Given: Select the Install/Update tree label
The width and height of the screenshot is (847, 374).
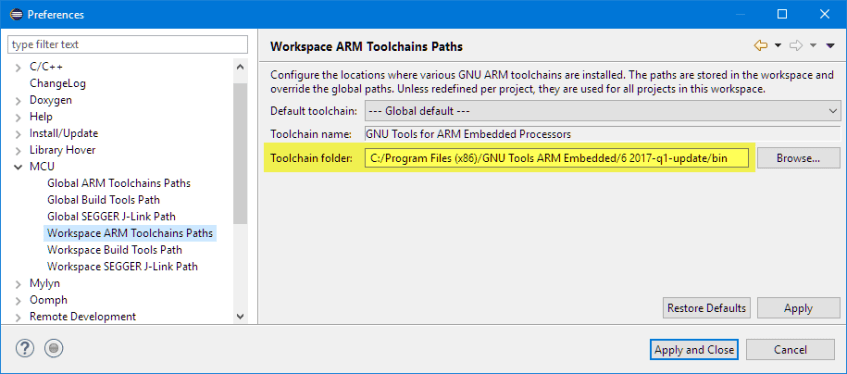Looking at the screenshot, I should click(63, 133).
